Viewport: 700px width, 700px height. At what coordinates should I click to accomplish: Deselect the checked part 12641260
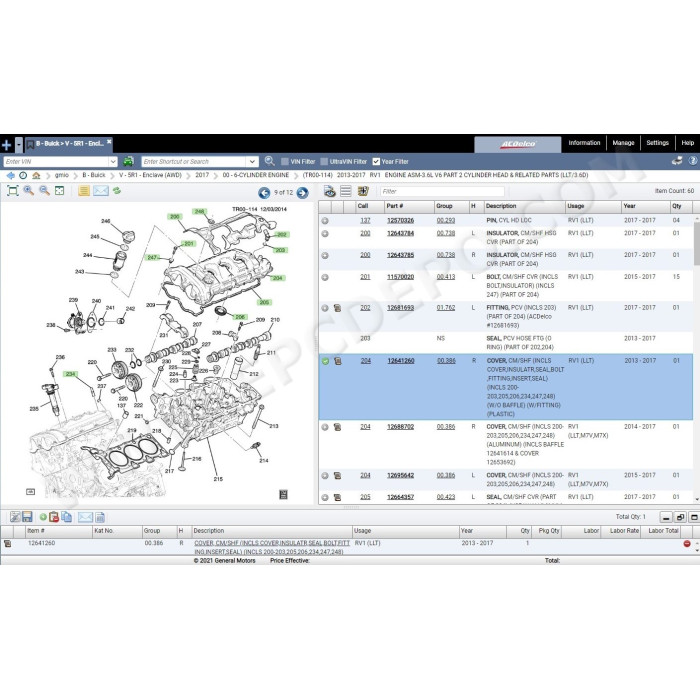[325, 361]
